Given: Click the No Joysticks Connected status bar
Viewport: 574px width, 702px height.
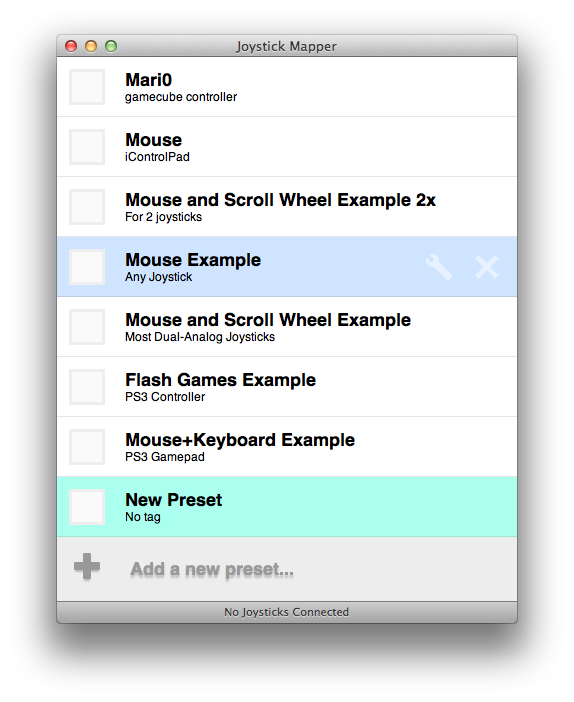Looking at the screenshot, I should pyautogui.click(x=287, y=612).
